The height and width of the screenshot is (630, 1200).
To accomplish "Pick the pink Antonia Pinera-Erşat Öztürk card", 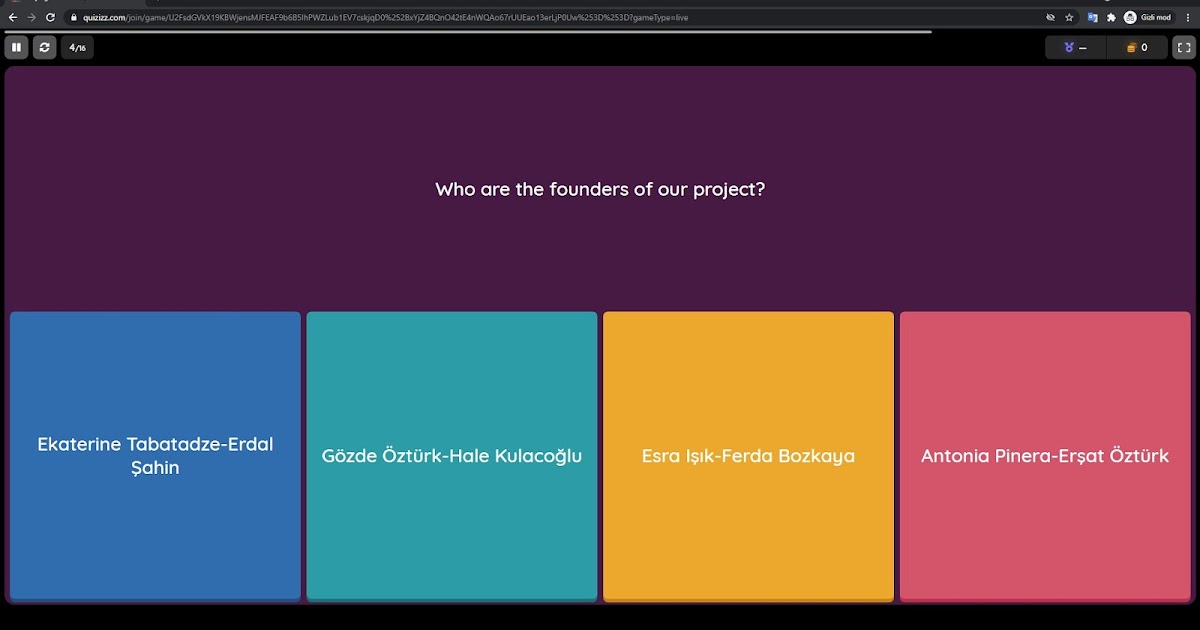I will [1044, 455].
